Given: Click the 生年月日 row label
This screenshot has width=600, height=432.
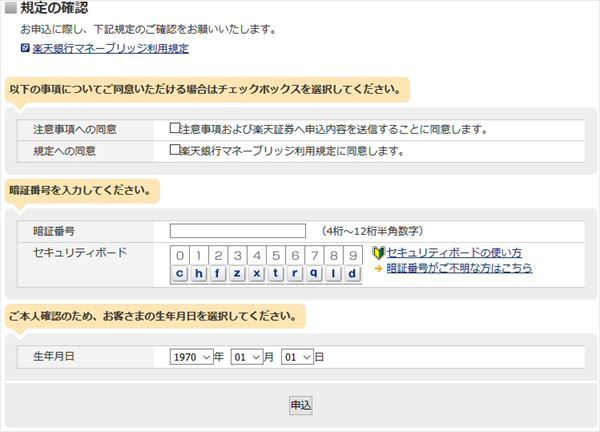Looking at the screenshot, I should tap(54, 357).
